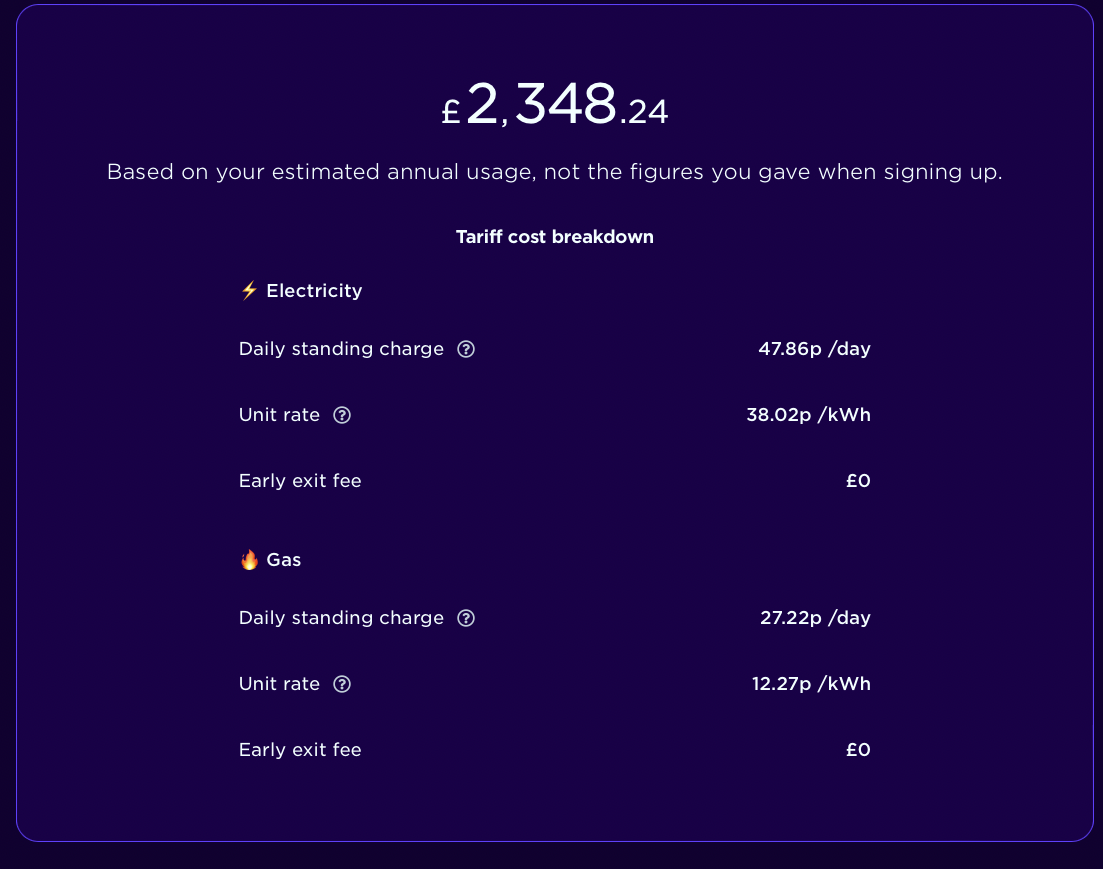Click the estimated annual usage description text

pos(554,172)
